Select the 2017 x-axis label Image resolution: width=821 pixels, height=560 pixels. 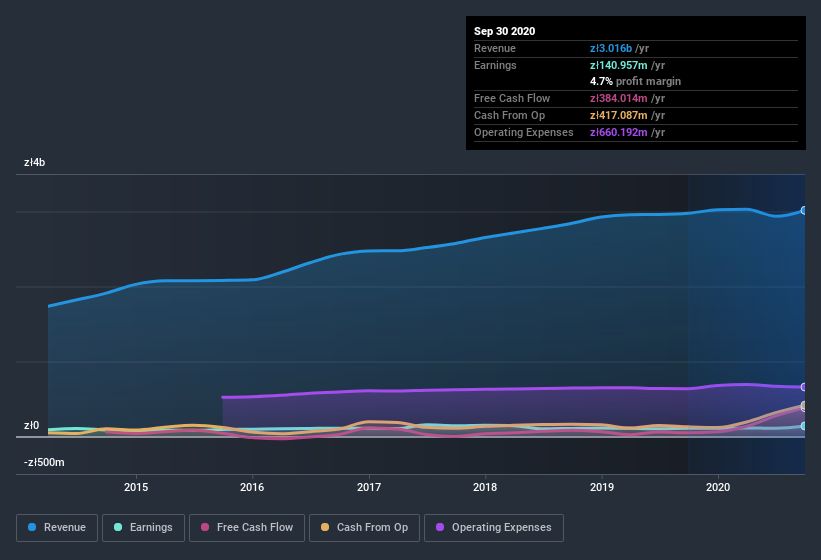pyautogui.click(x=369, y=487)
